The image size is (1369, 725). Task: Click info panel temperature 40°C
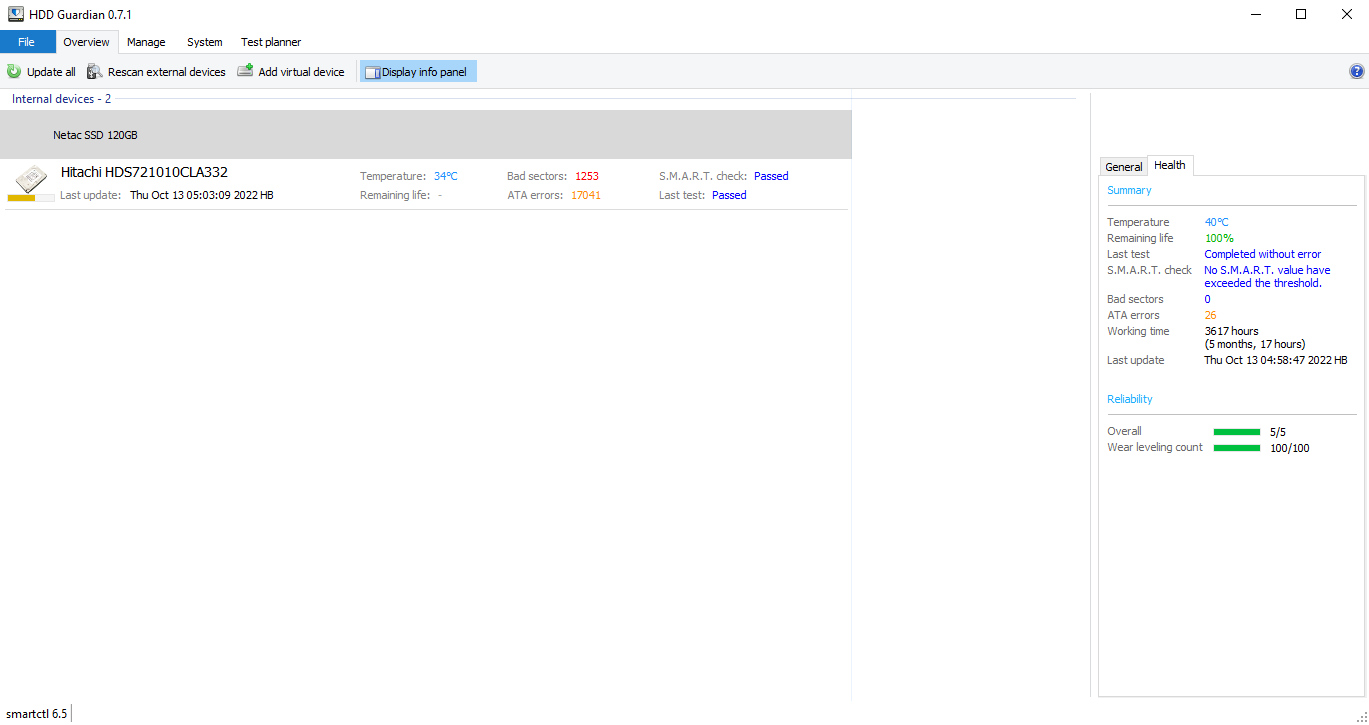click(1216, 222)
